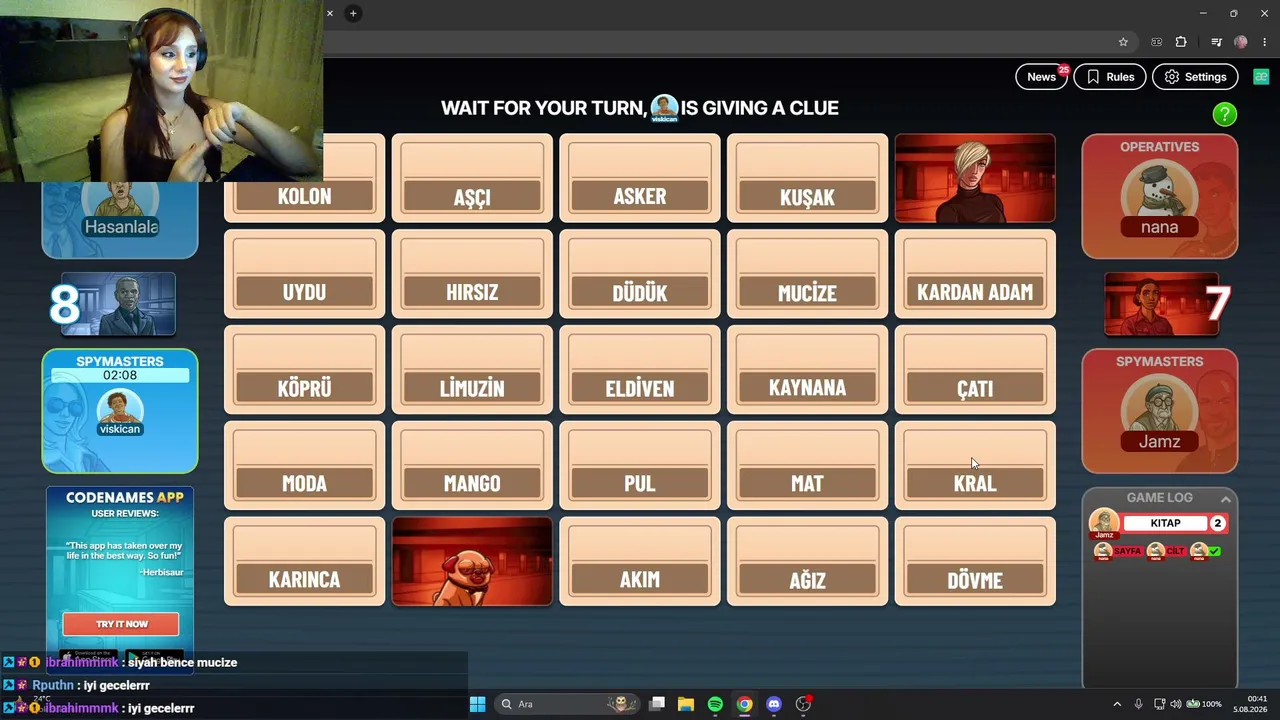Screen dimensions: 1280x720
Task: Open the media controls icon in Chrome toolbar
Action: click(x=1216, y=42)
